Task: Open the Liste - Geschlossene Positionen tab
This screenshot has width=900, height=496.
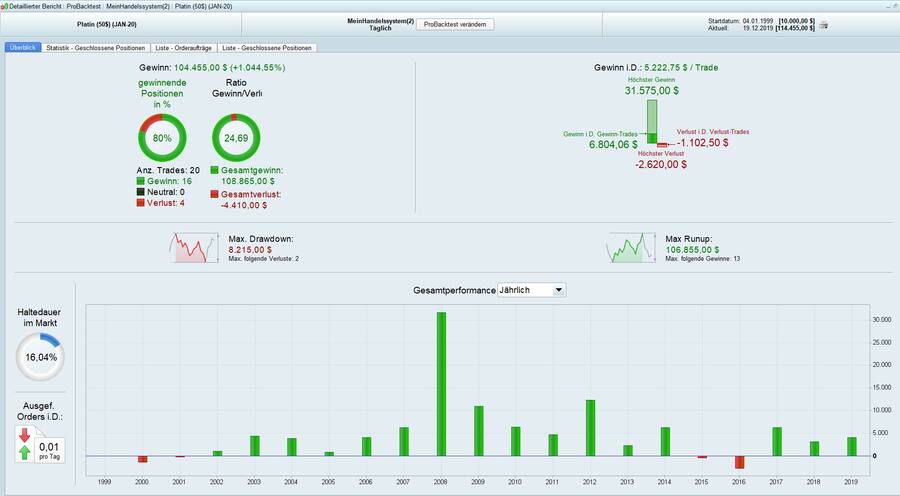Action: tap(267, 47)
